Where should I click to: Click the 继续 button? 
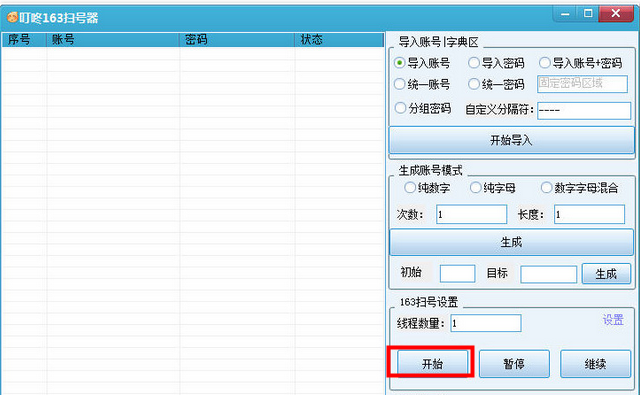click(x=596, y=363)
